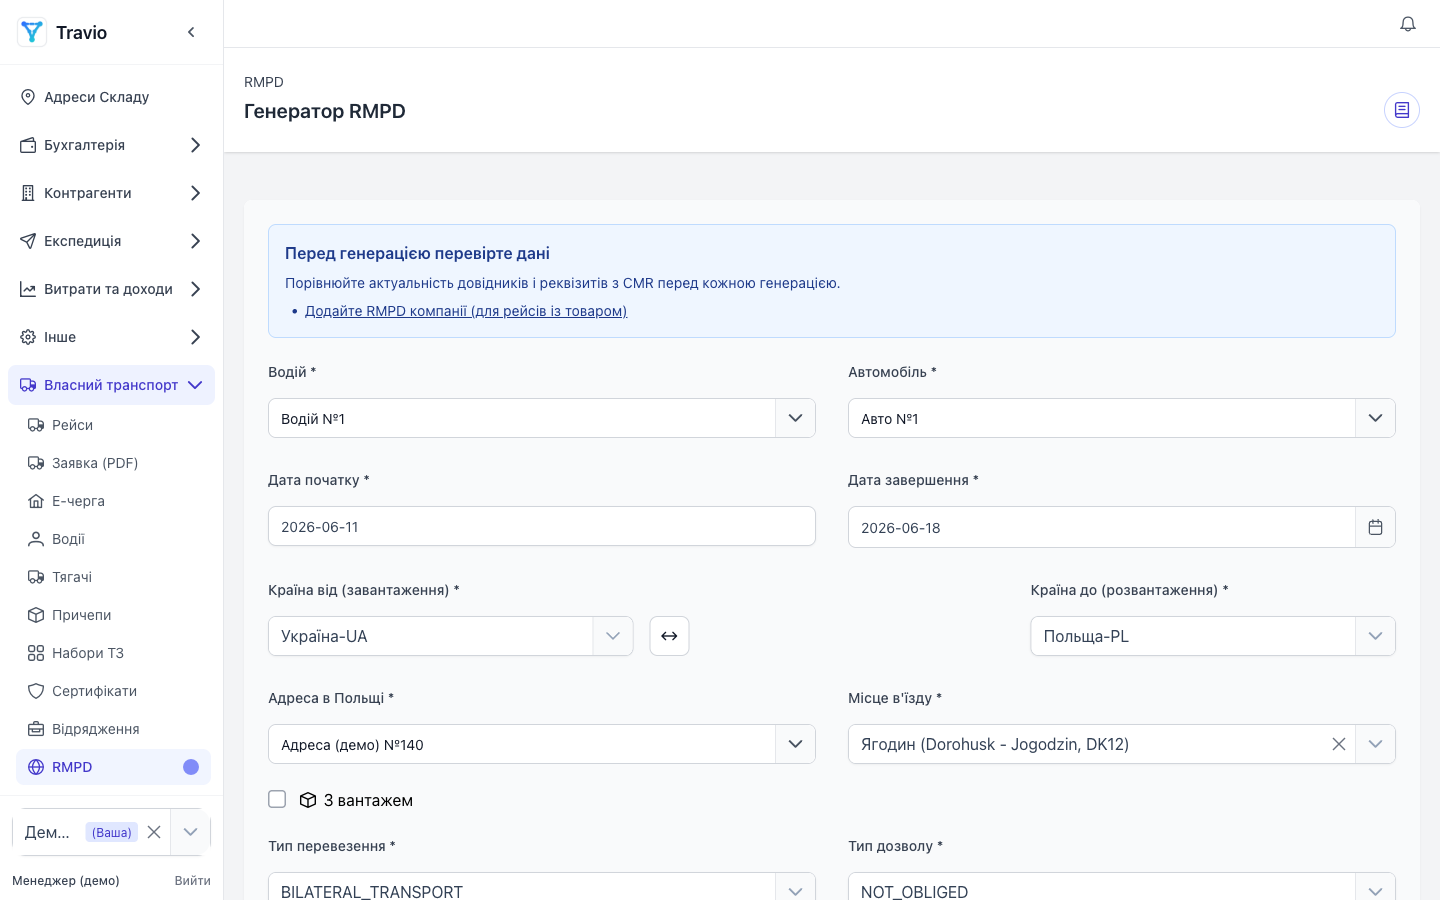1440x900 pixels.
Task: Collapse the Власний транспорт section
Action: [112, 385]
